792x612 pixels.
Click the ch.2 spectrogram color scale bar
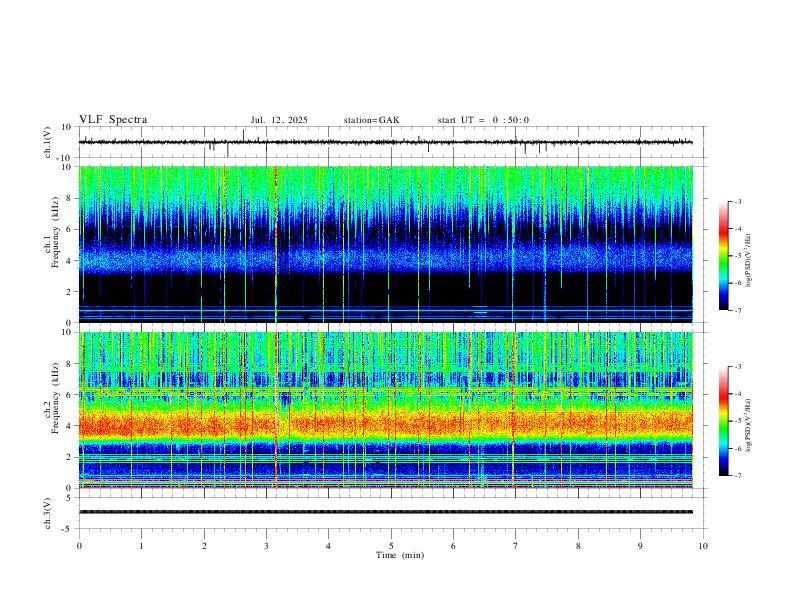(x=723, y=421)
